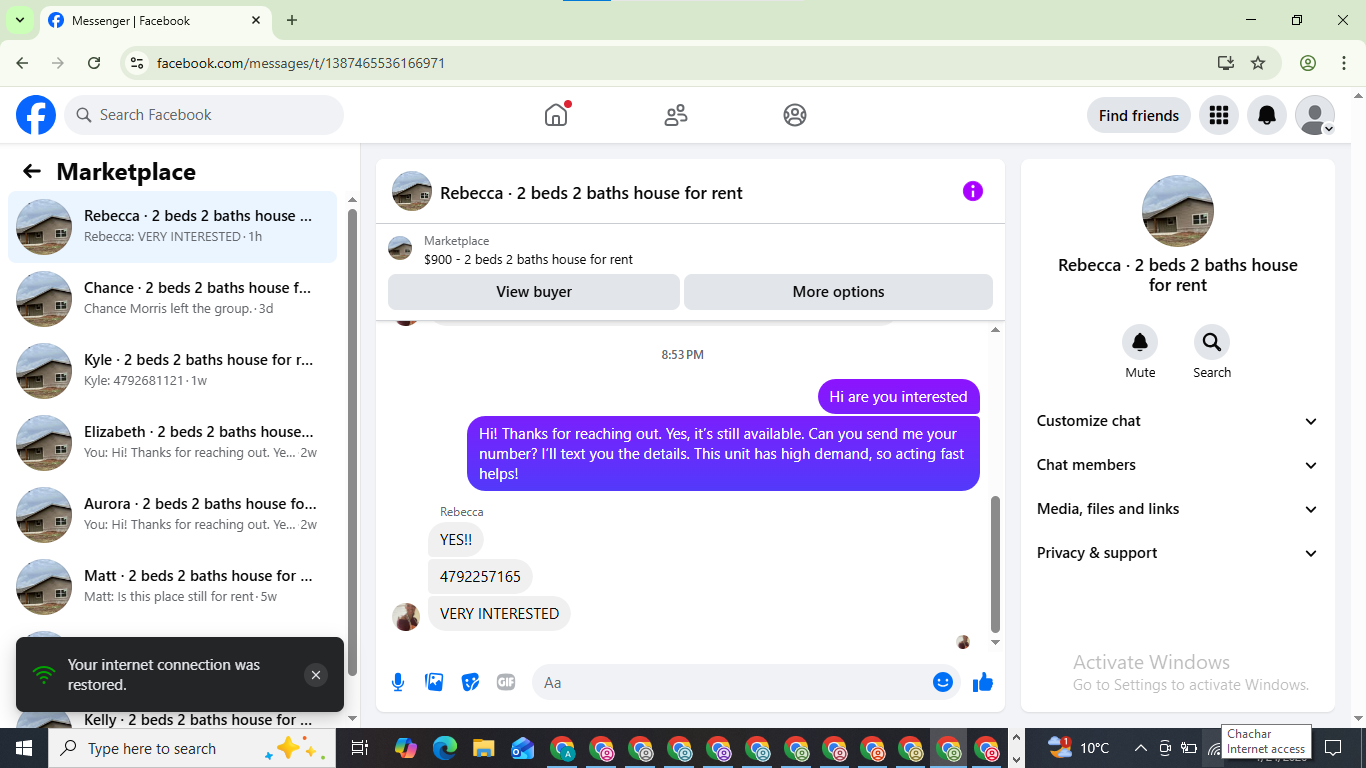This screenshot has height=768, width=1366.
Task: Open the Chrome menu three dots
Action: point(1344,63)
